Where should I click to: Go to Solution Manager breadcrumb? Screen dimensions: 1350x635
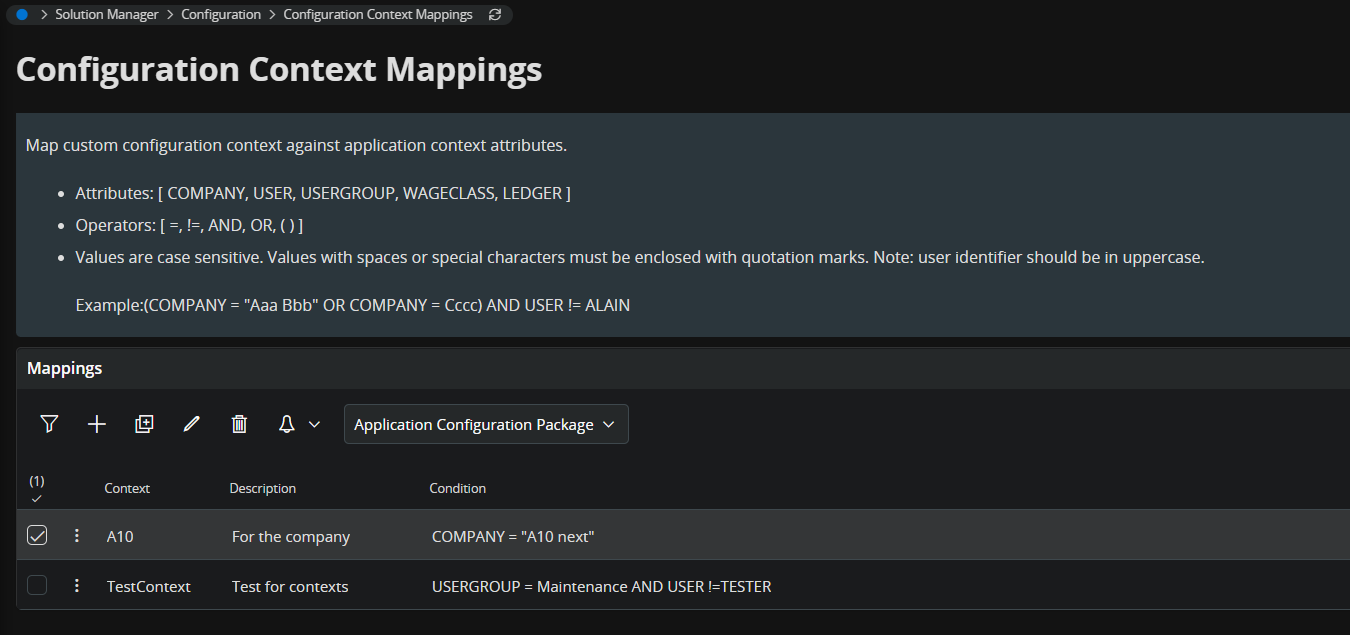pos(107,15)
